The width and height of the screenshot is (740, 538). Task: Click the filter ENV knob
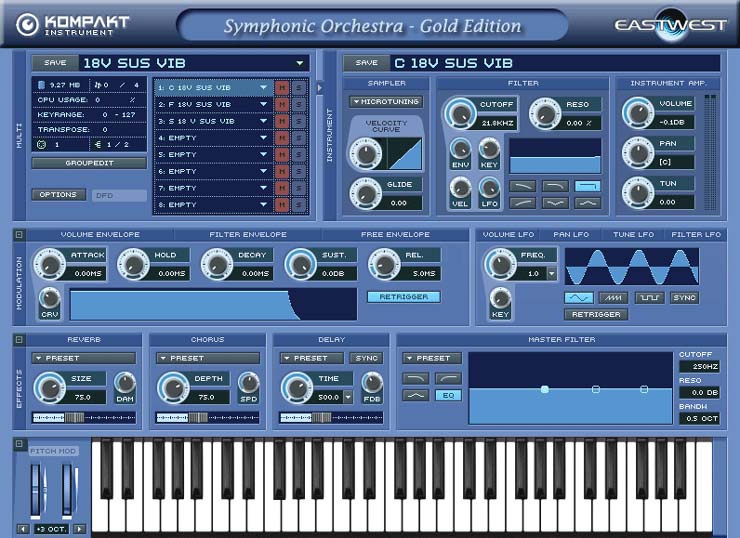click(460, 149)
